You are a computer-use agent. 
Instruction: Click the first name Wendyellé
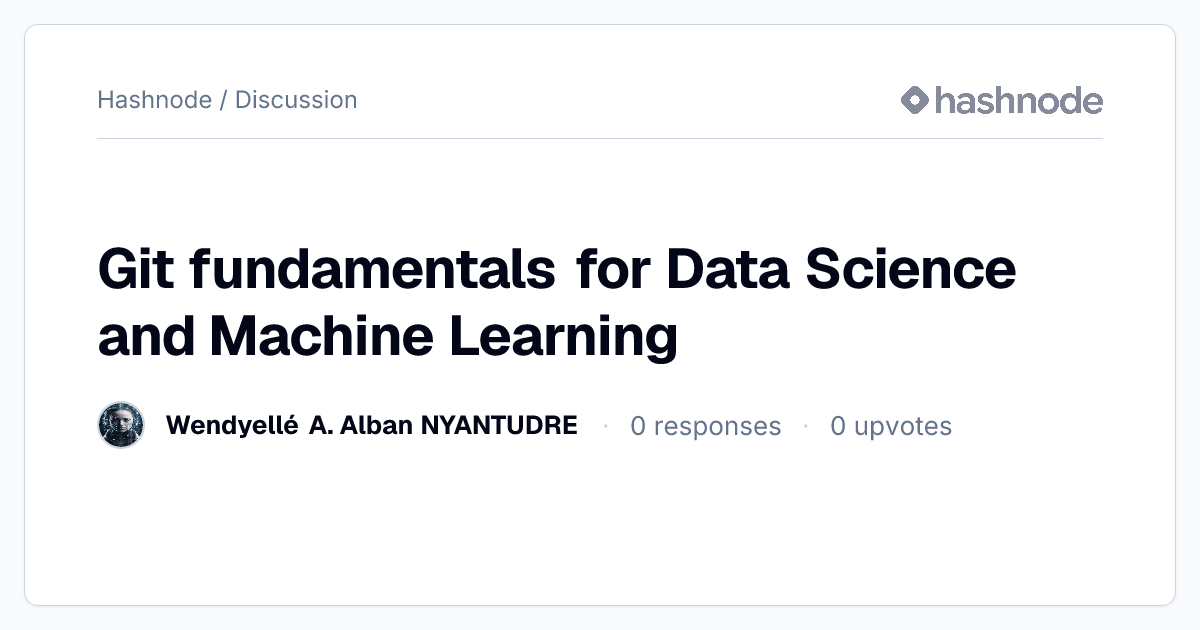(x=232, y=426)
